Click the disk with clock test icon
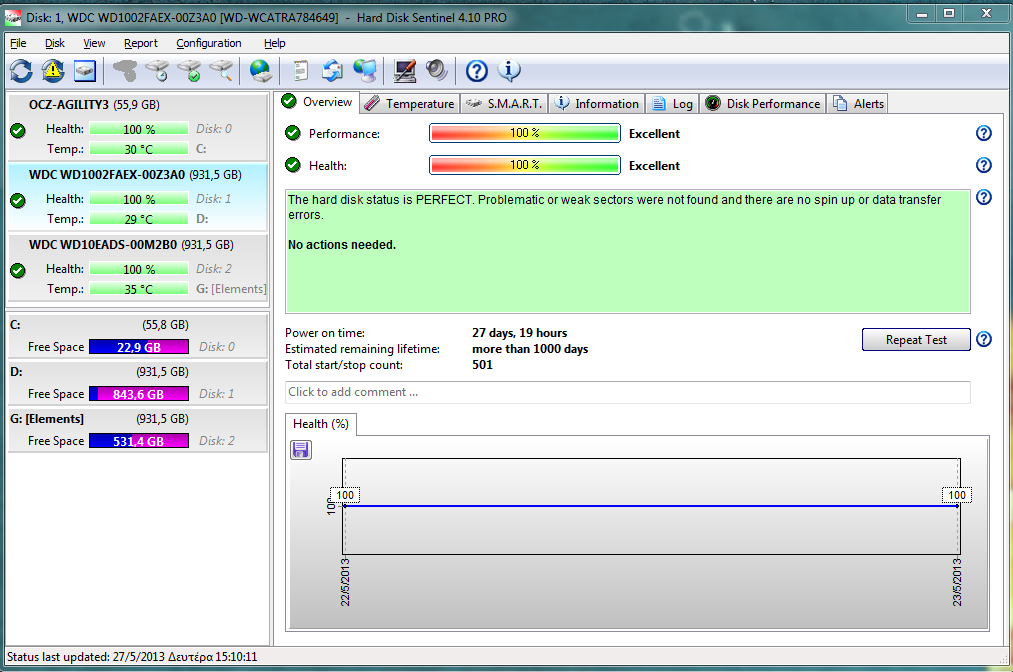1013x672 pixels. pyautogui.click(x=157, y=70)
